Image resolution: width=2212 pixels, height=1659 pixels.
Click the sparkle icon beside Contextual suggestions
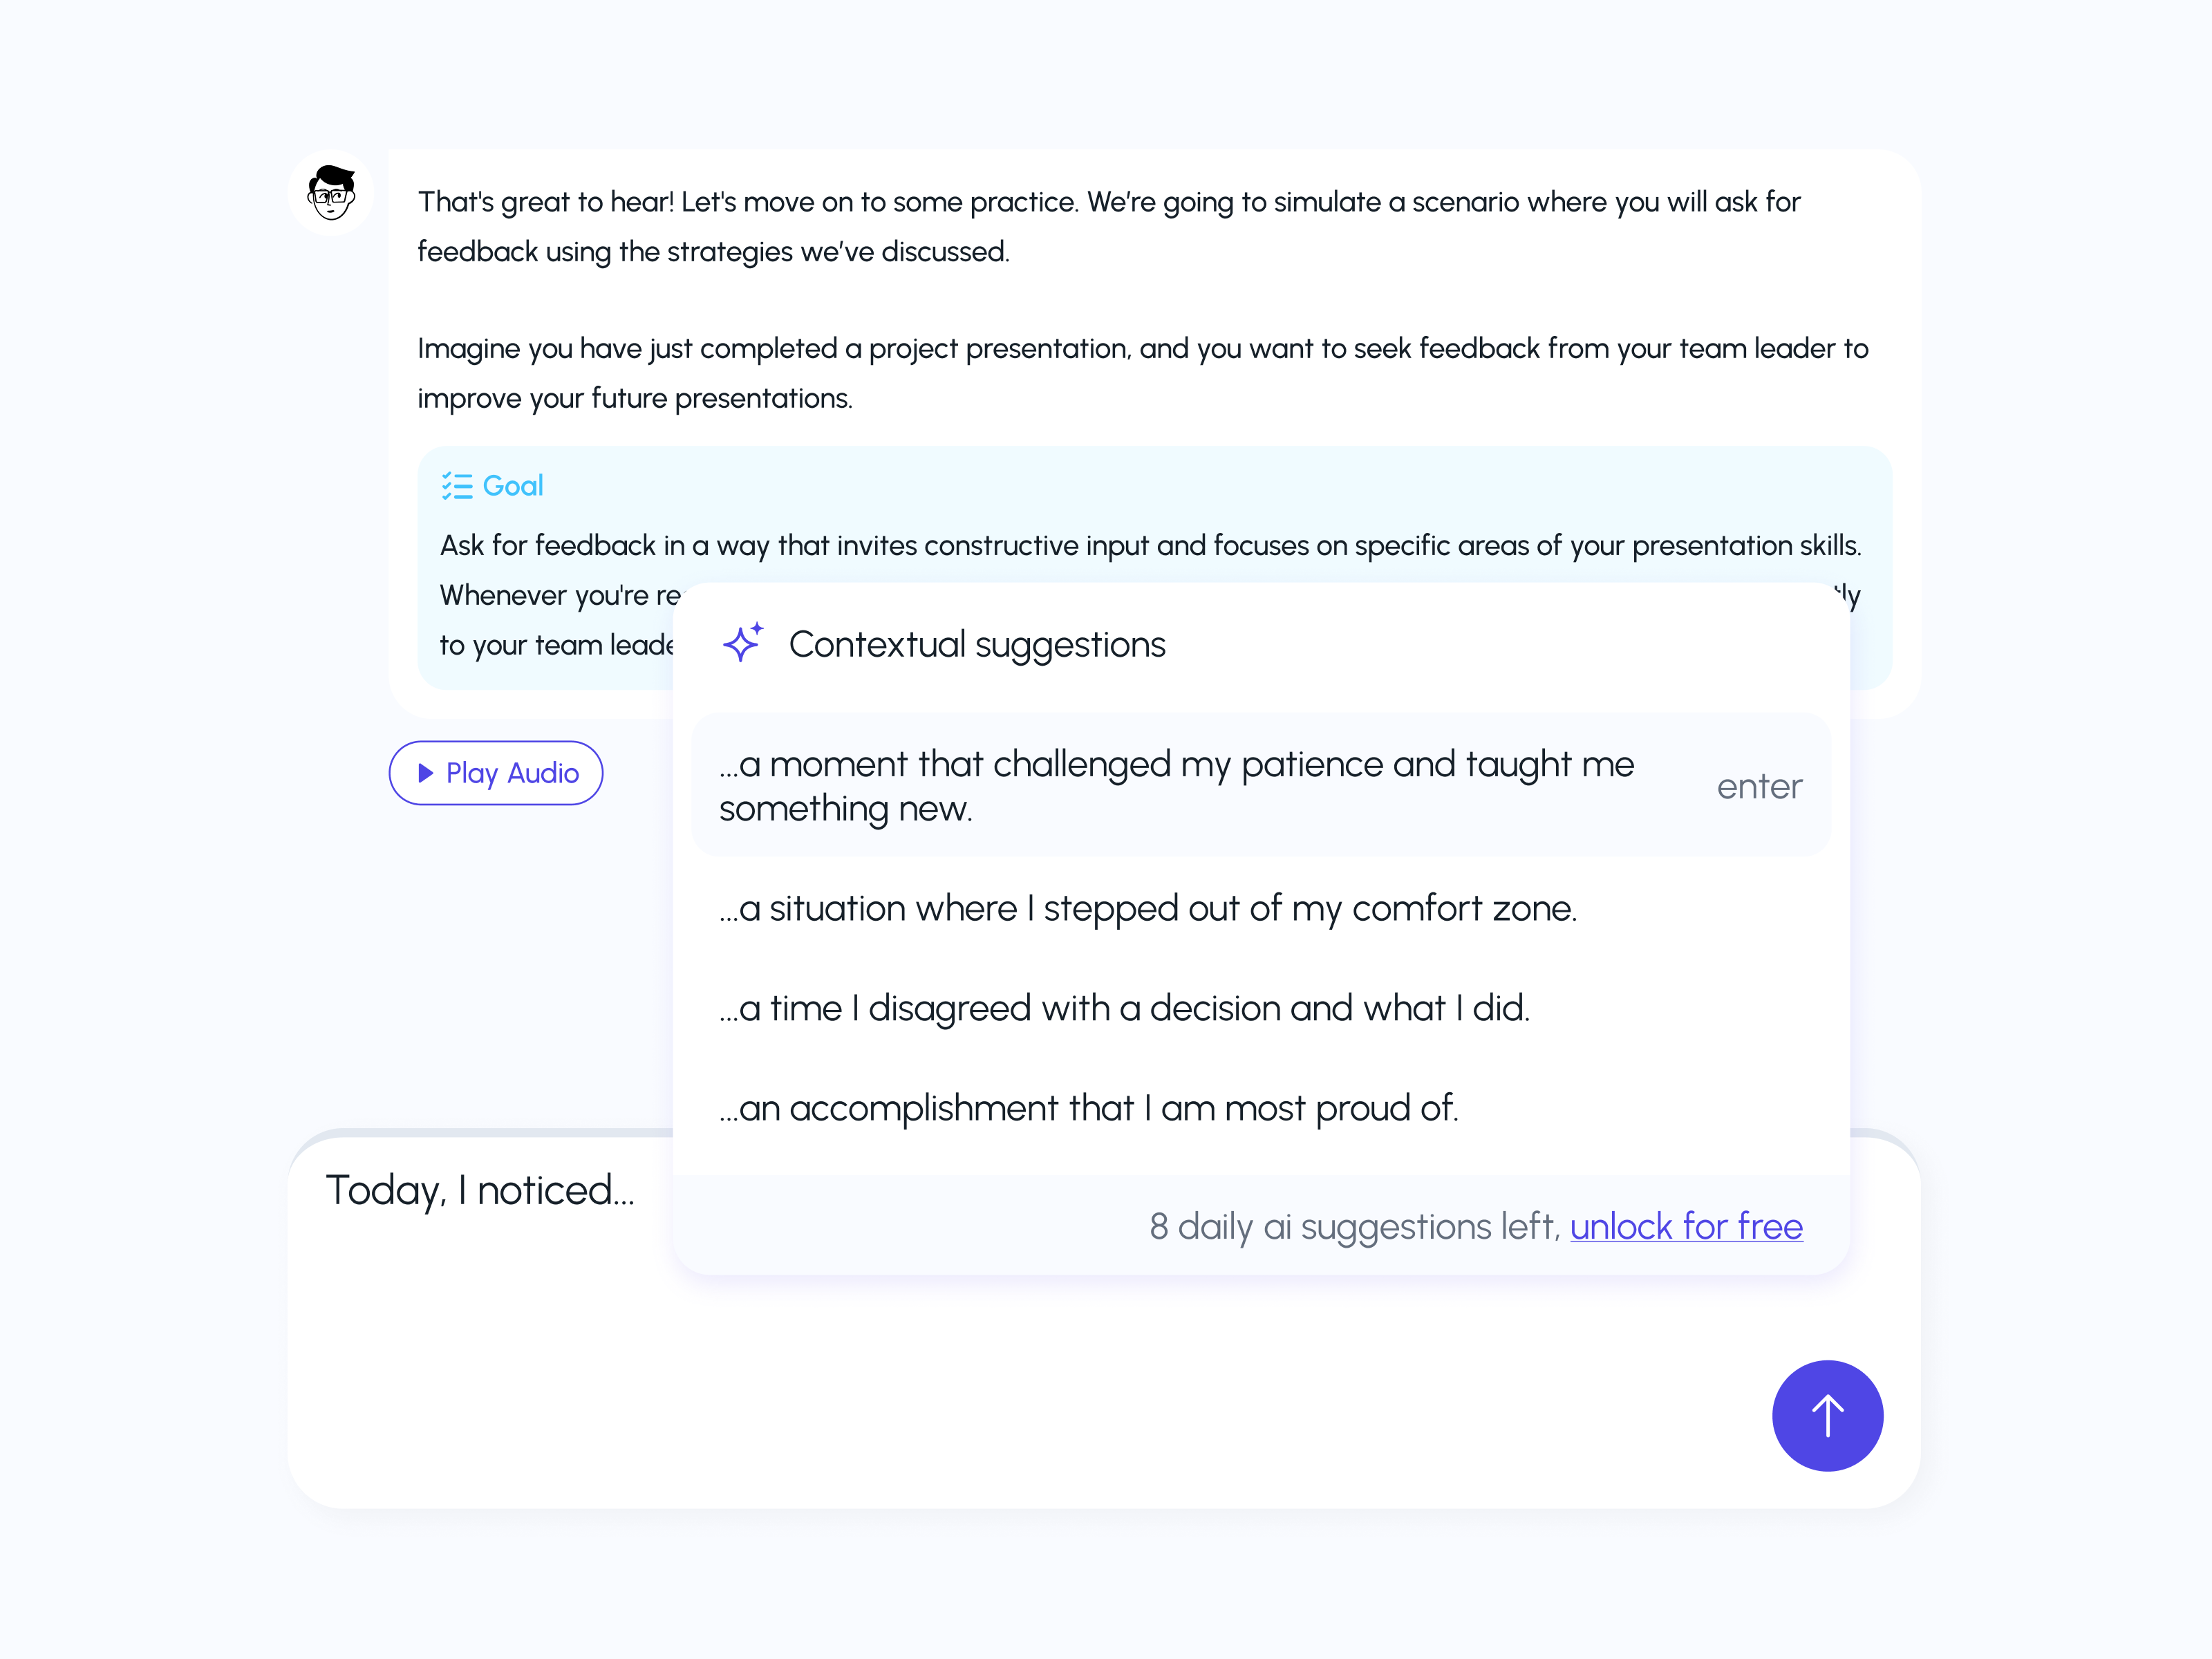coord(743,643)
